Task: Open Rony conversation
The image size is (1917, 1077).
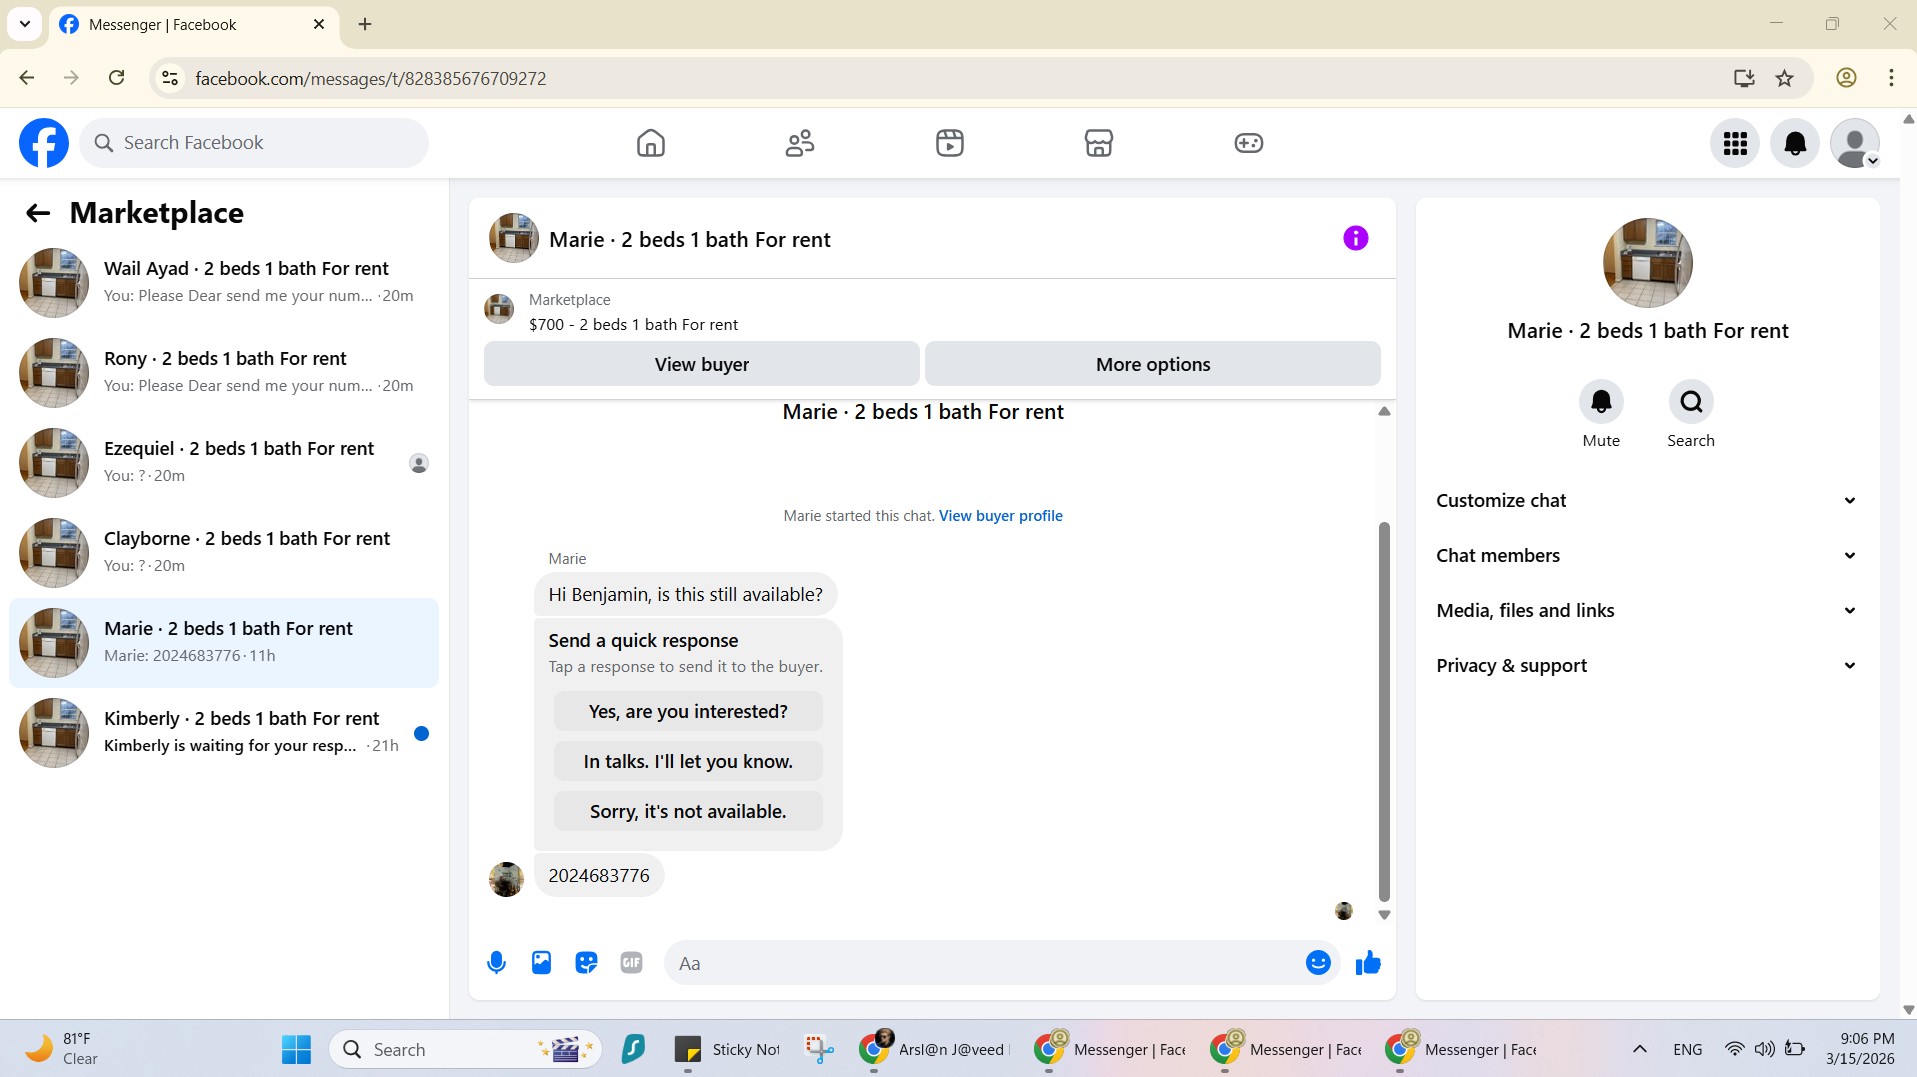Action: point(224,373)
